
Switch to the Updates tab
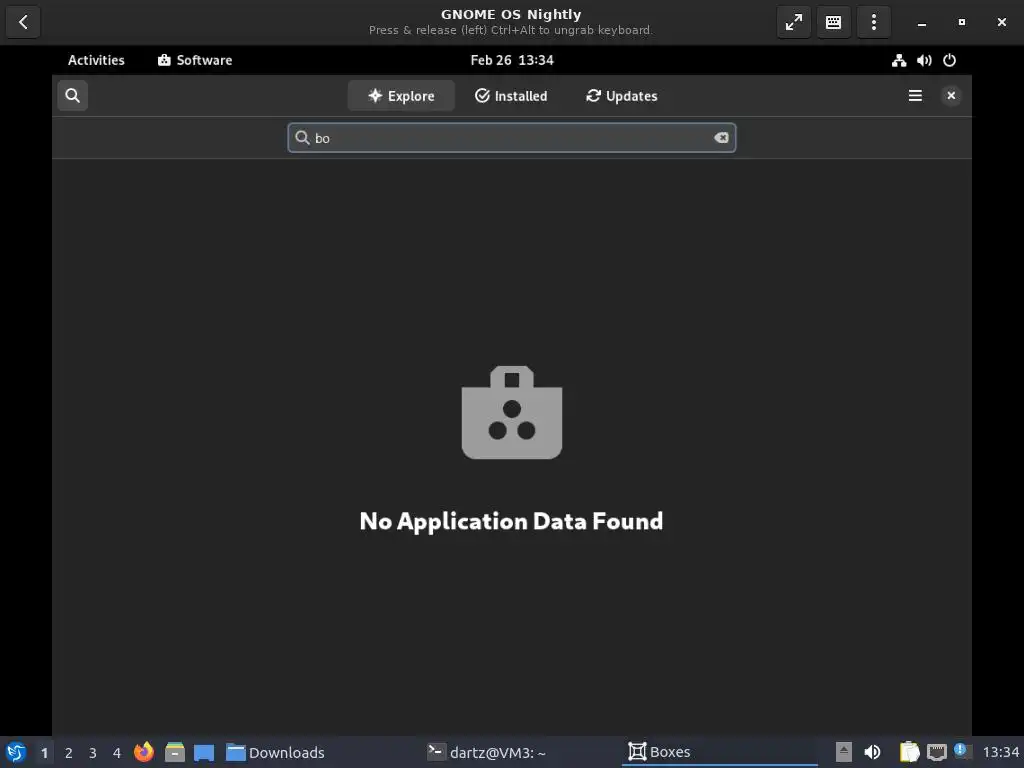pos(622,95)
